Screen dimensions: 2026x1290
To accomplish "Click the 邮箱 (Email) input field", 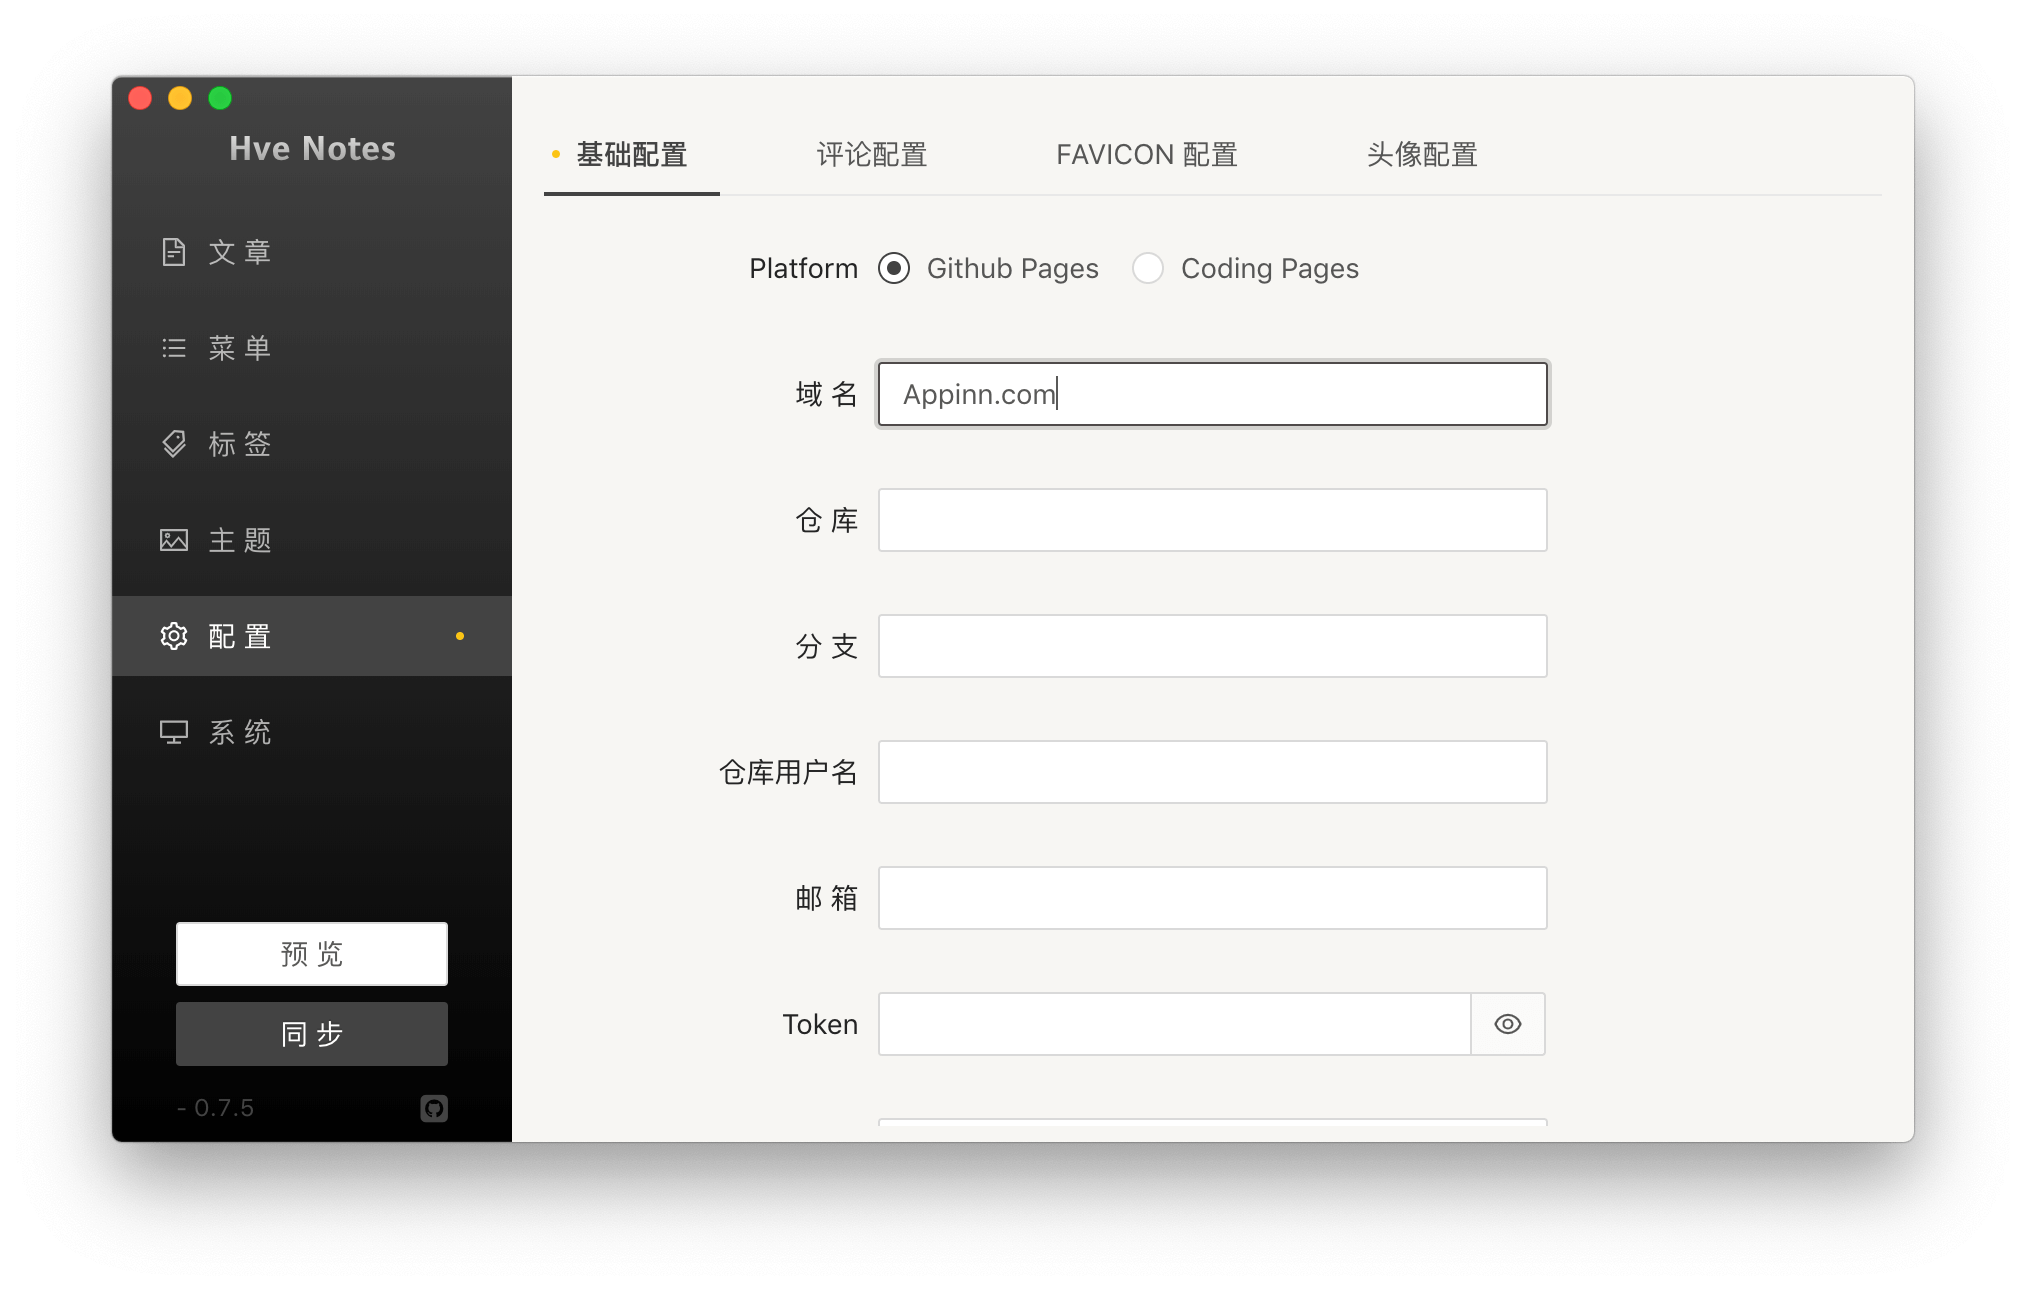I will point(1209,896).
